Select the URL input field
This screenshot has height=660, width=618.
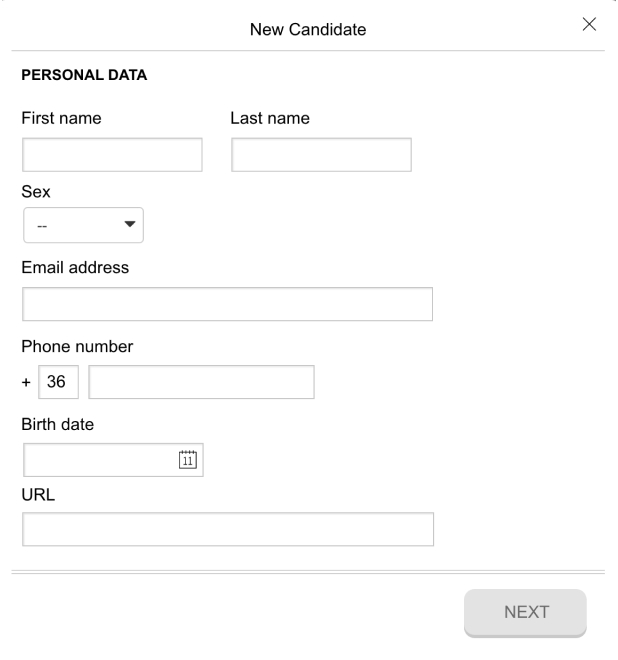[x=228, y=530]
